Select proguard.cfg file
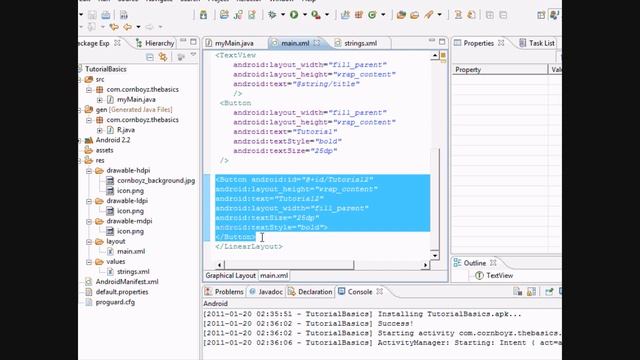640x360 pixels. pyautogui.click(x=115, y=302)
